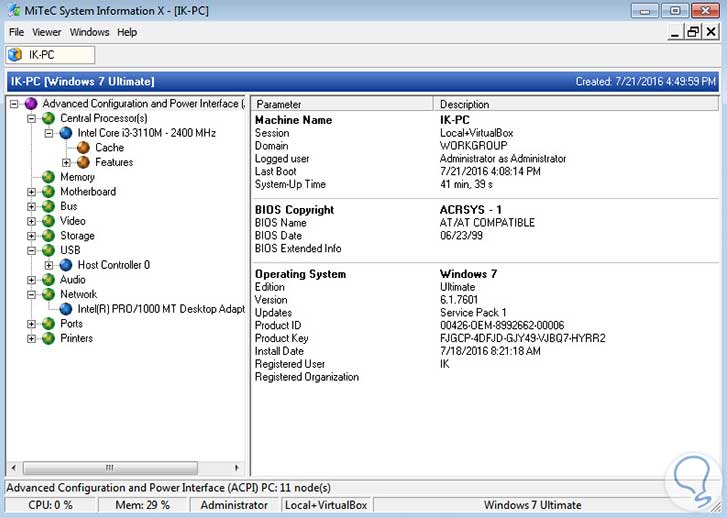Click the green USB node icon
The width and height of the screenshot is (727, 518).
pyautogui.click(x=48, y=250)
